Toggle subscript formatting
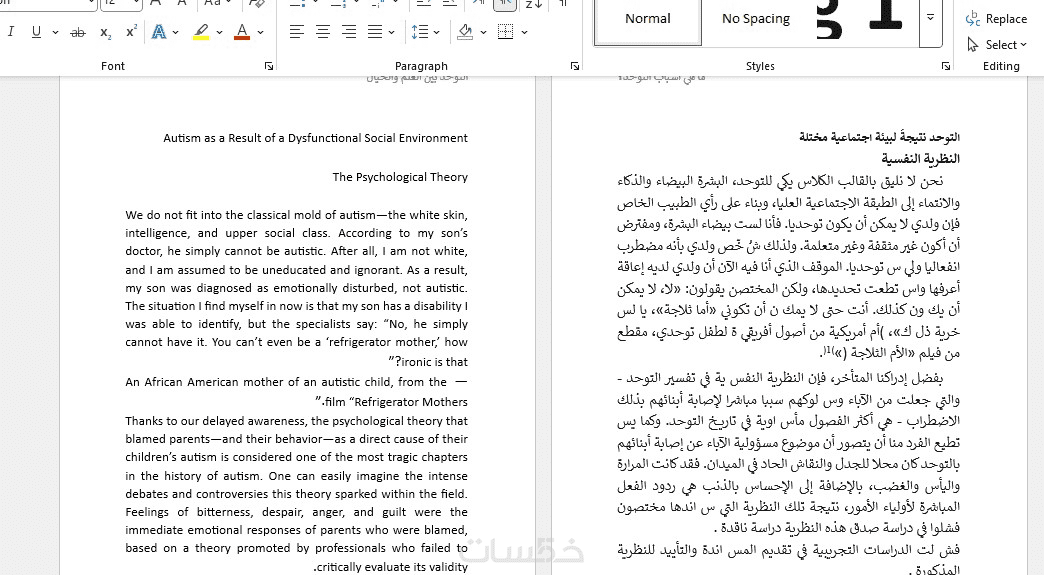 coord(105,31)
